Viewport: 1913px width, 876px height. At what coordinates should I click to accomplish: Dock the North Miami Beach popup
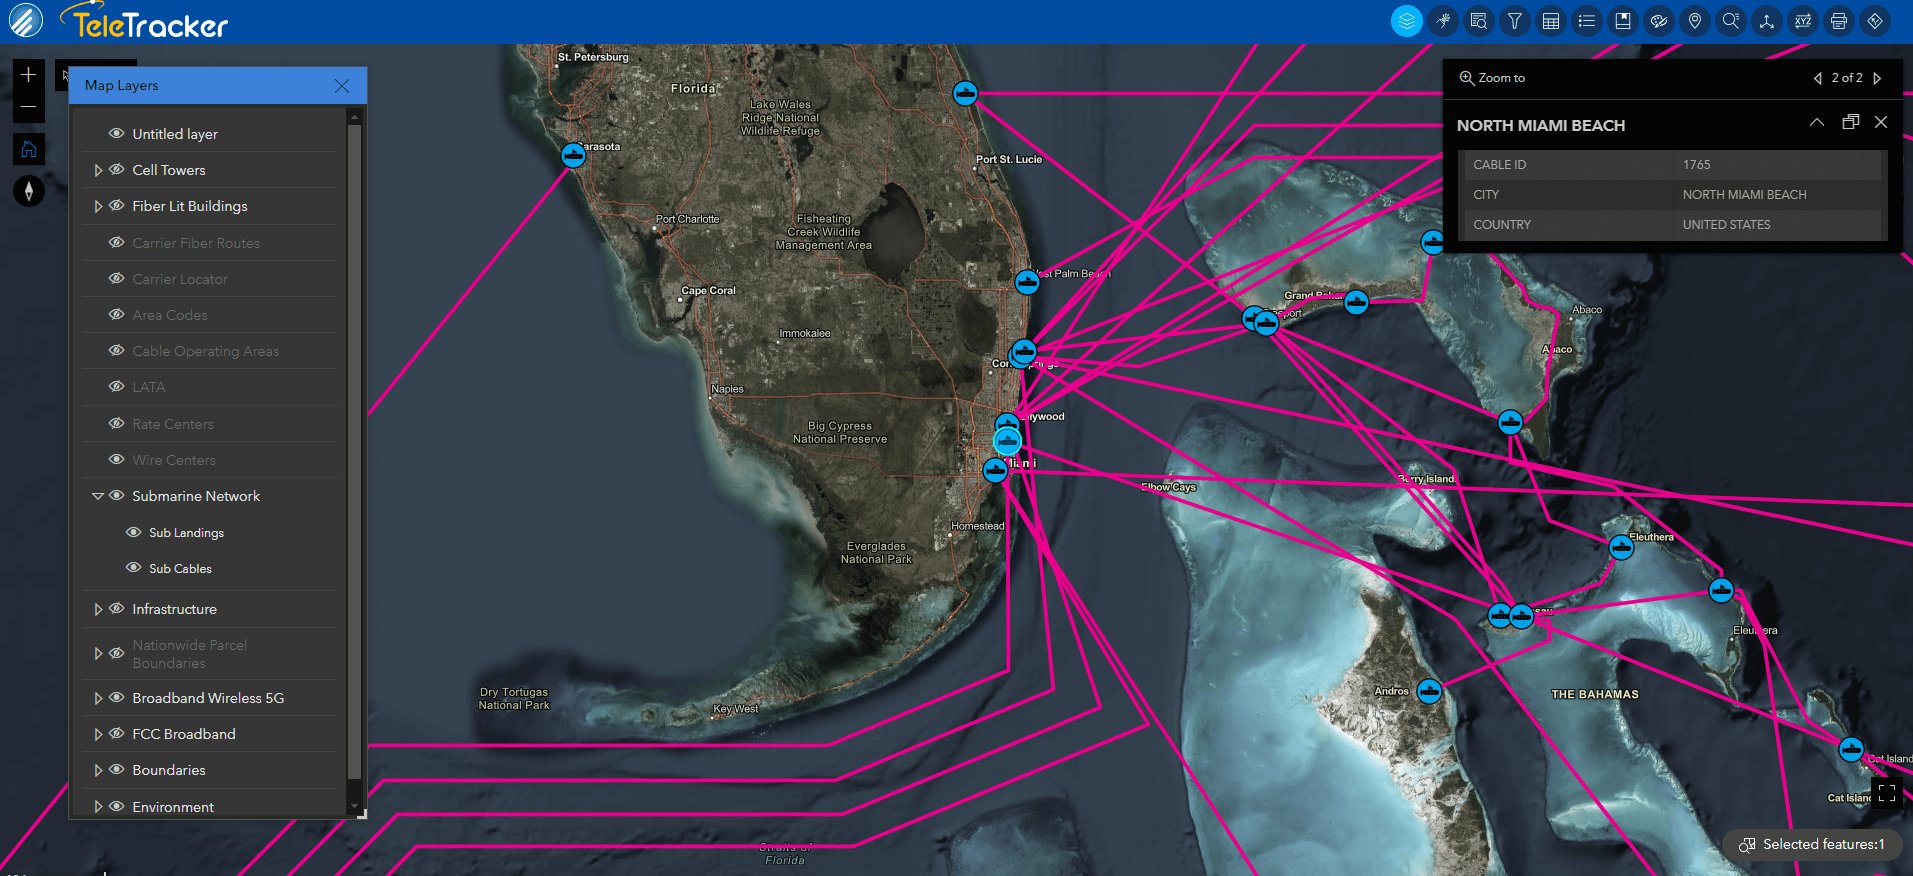pos(1851,122)
